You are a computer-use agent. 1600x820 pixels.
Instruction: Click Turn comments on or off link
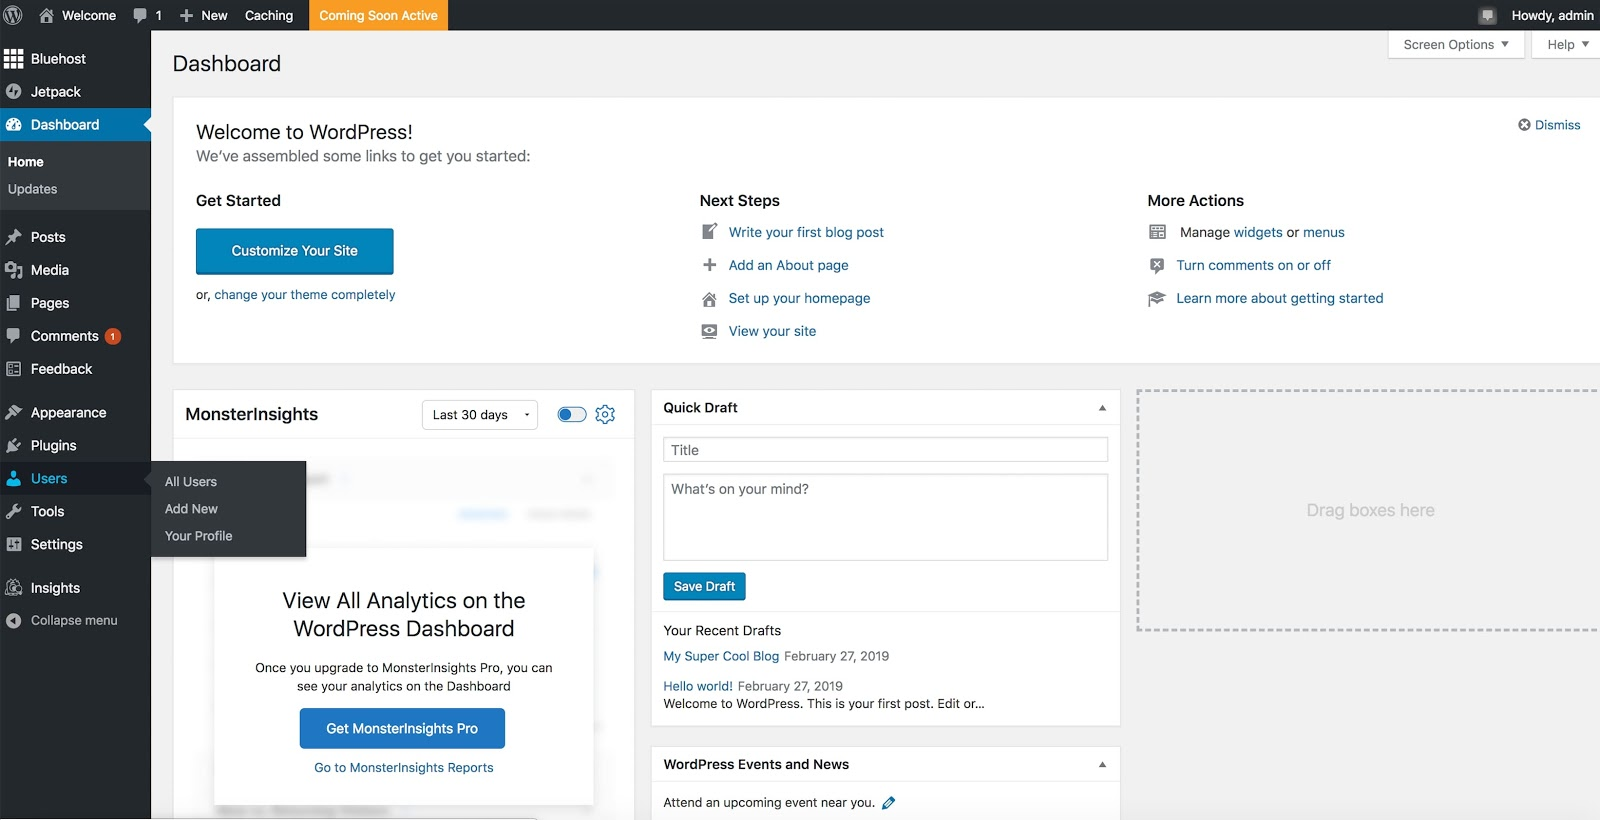[x=1253, y=265]
